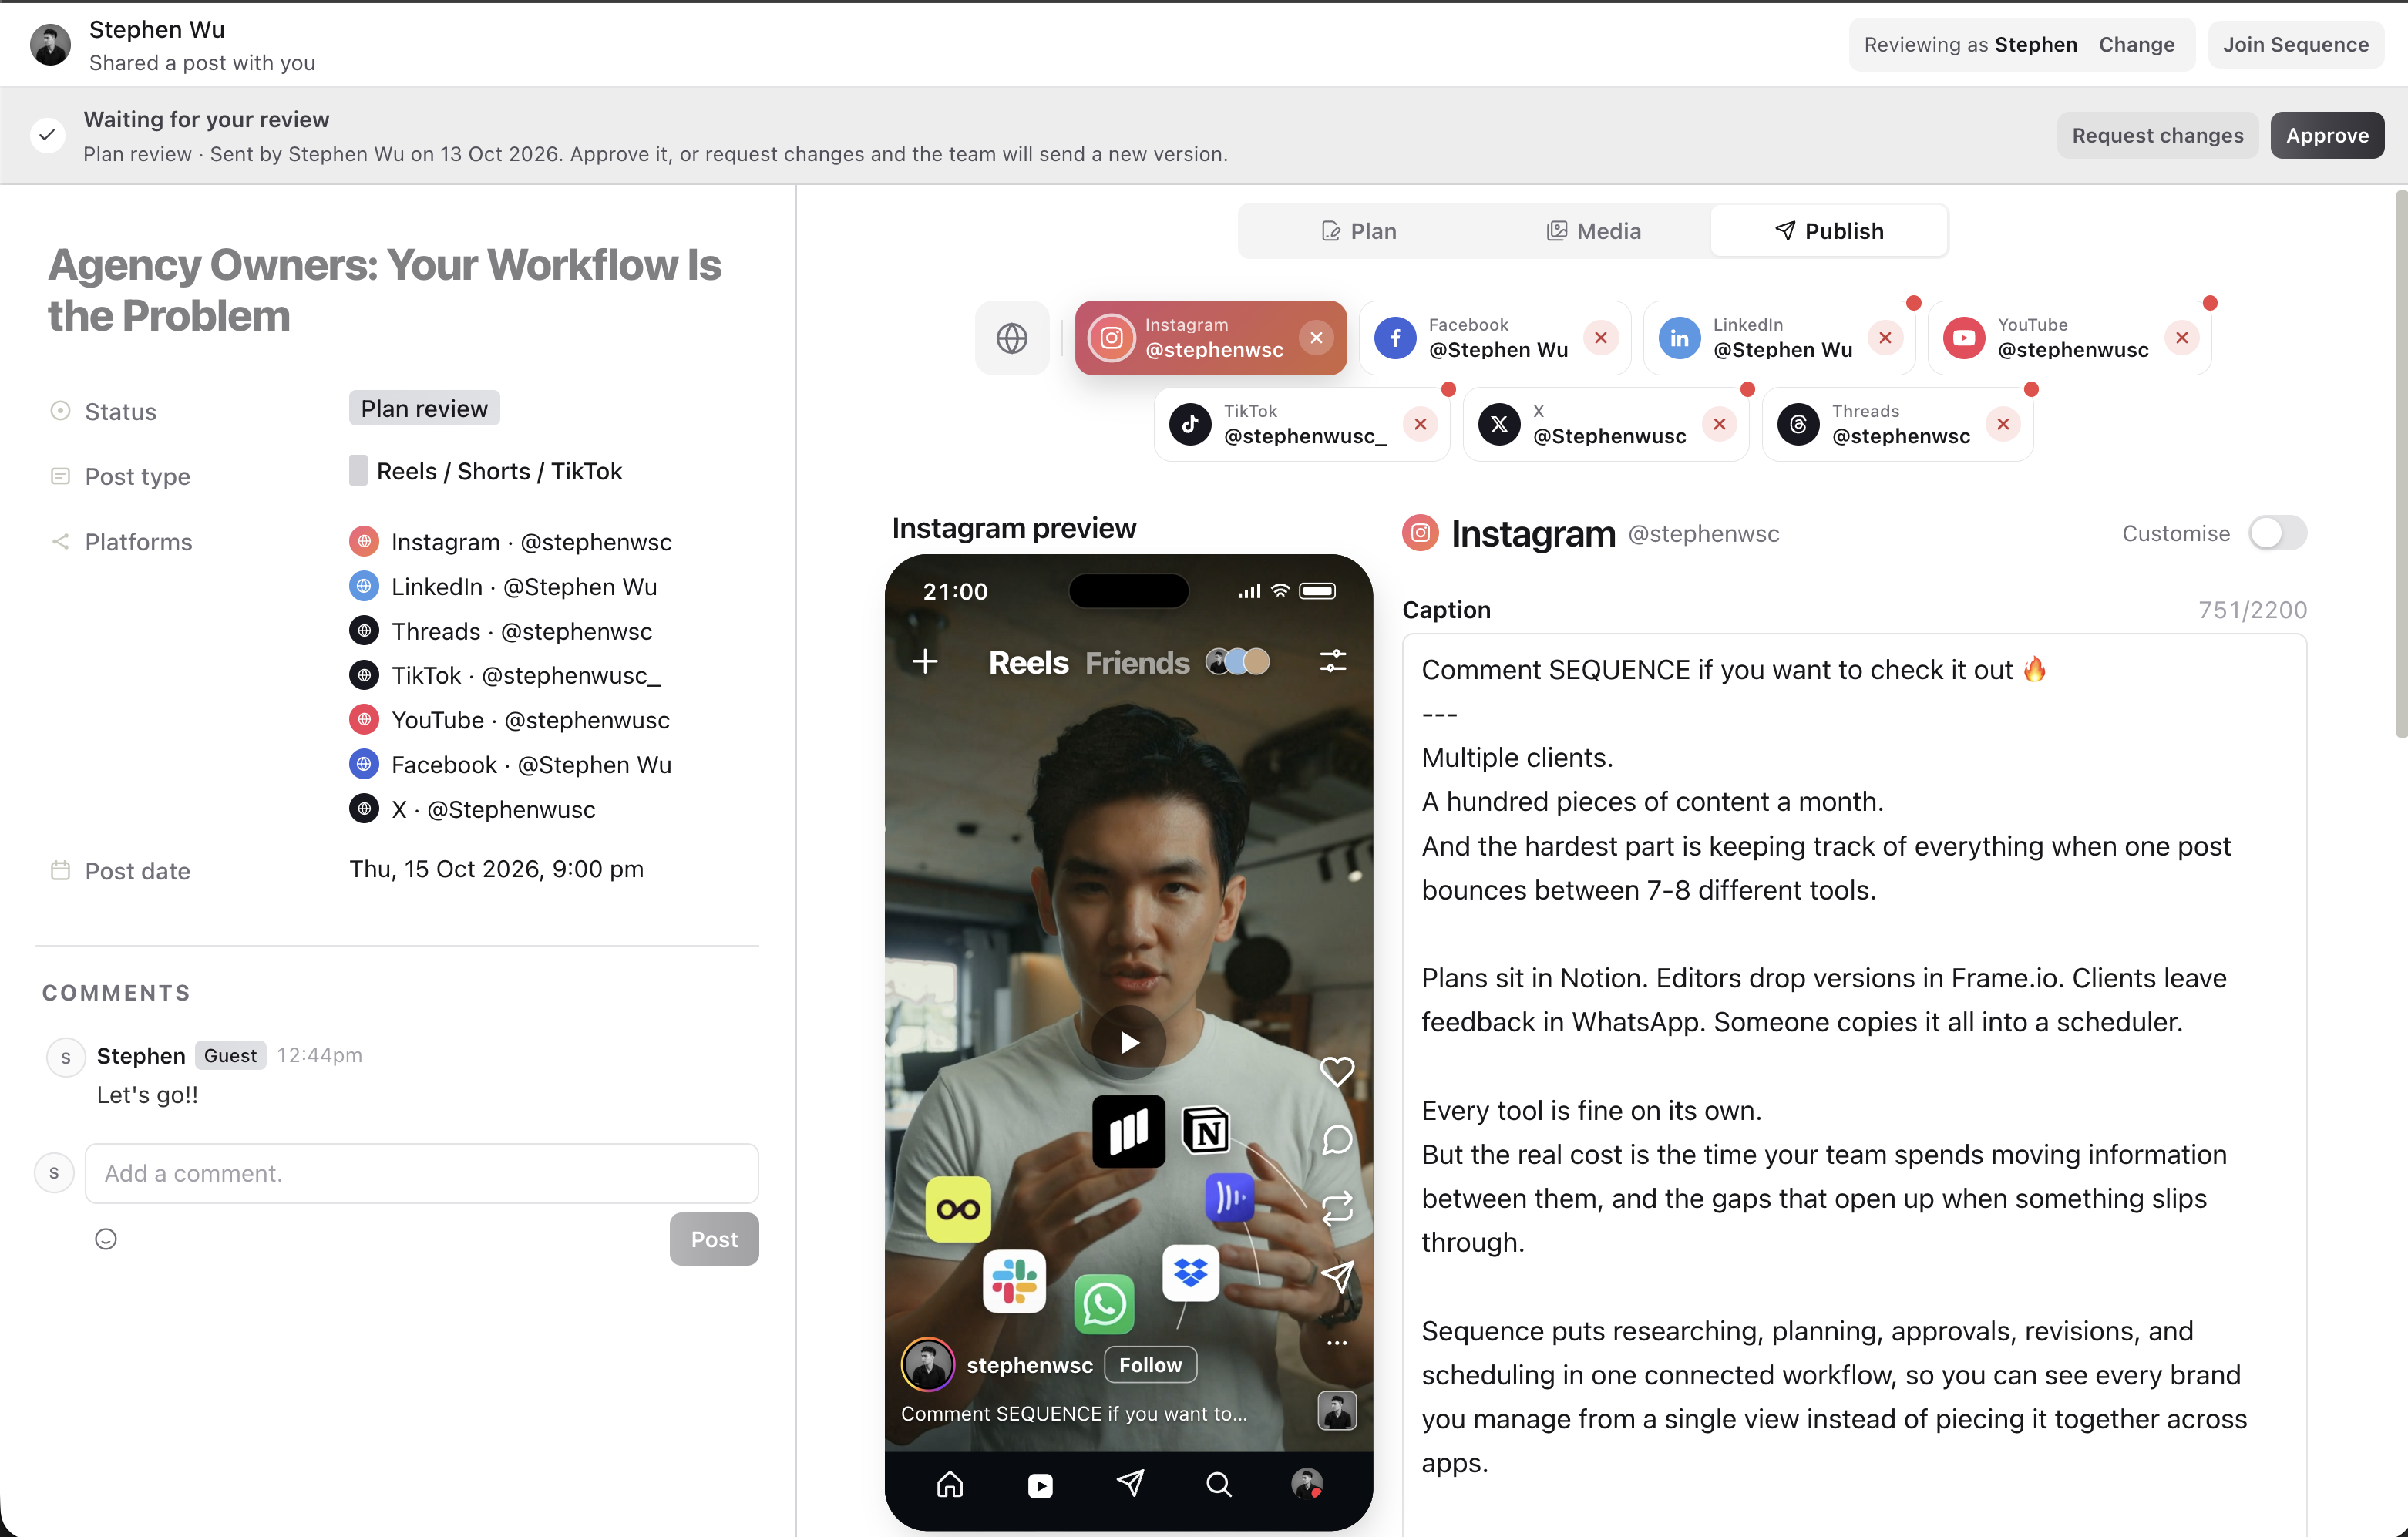Image resolution: width=2408 pixels, height=1537 pixels.
Task: Remove TikTok @stephenwusc_ chip
Action: click(1420, 424)
